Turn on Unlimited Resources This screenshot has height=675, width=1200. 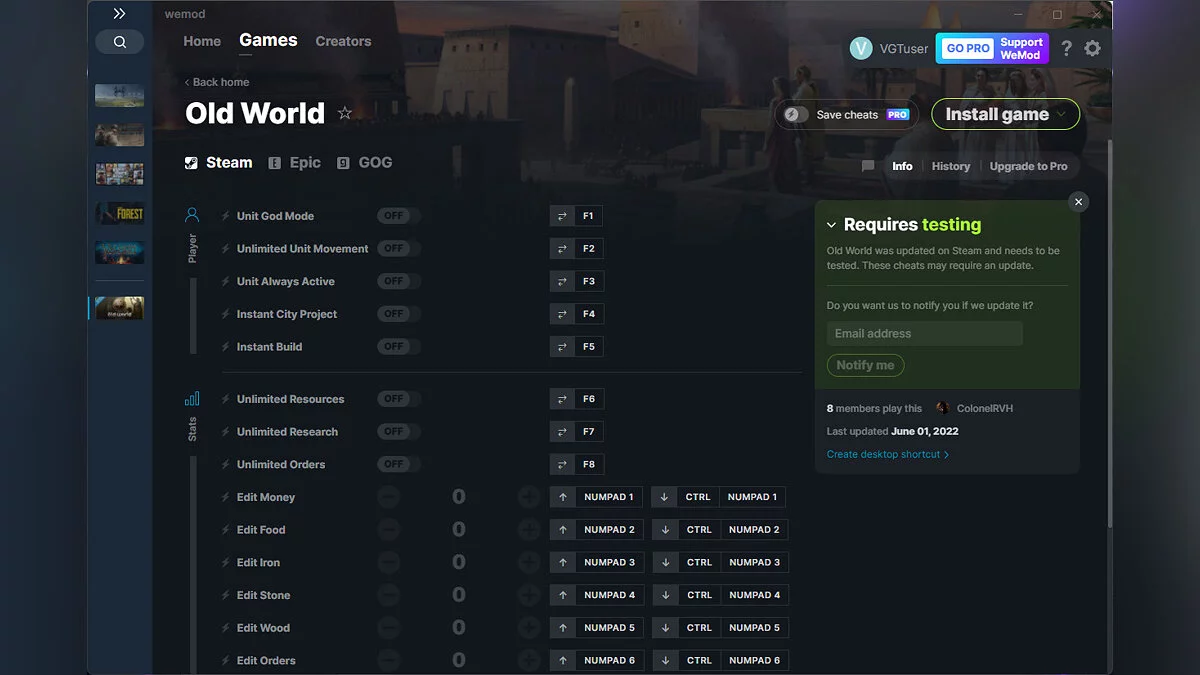(x=396, y=398)
